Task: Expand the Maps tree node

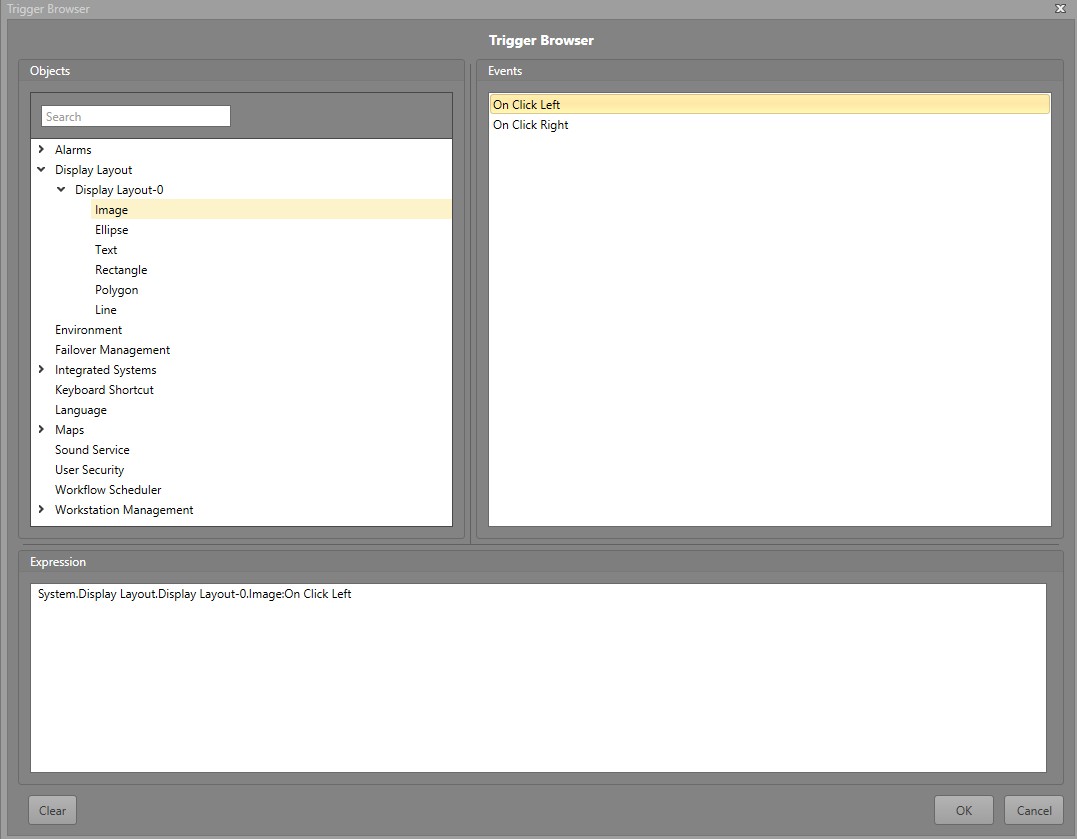Action: 41,429
